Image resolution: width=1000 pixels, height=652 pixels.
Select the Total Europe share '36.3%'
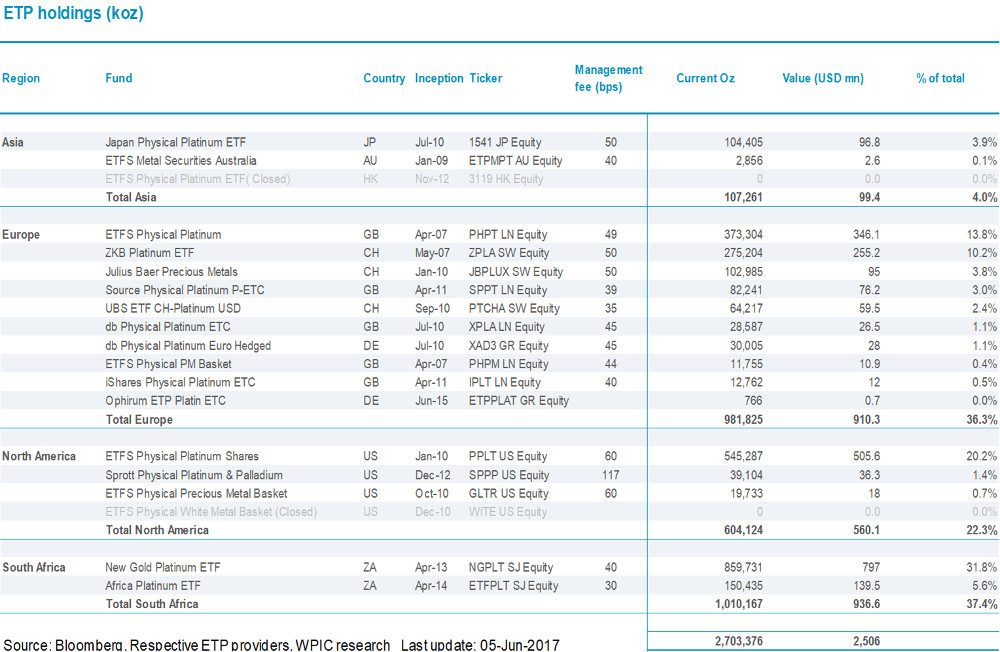click(x=982, y=420)
